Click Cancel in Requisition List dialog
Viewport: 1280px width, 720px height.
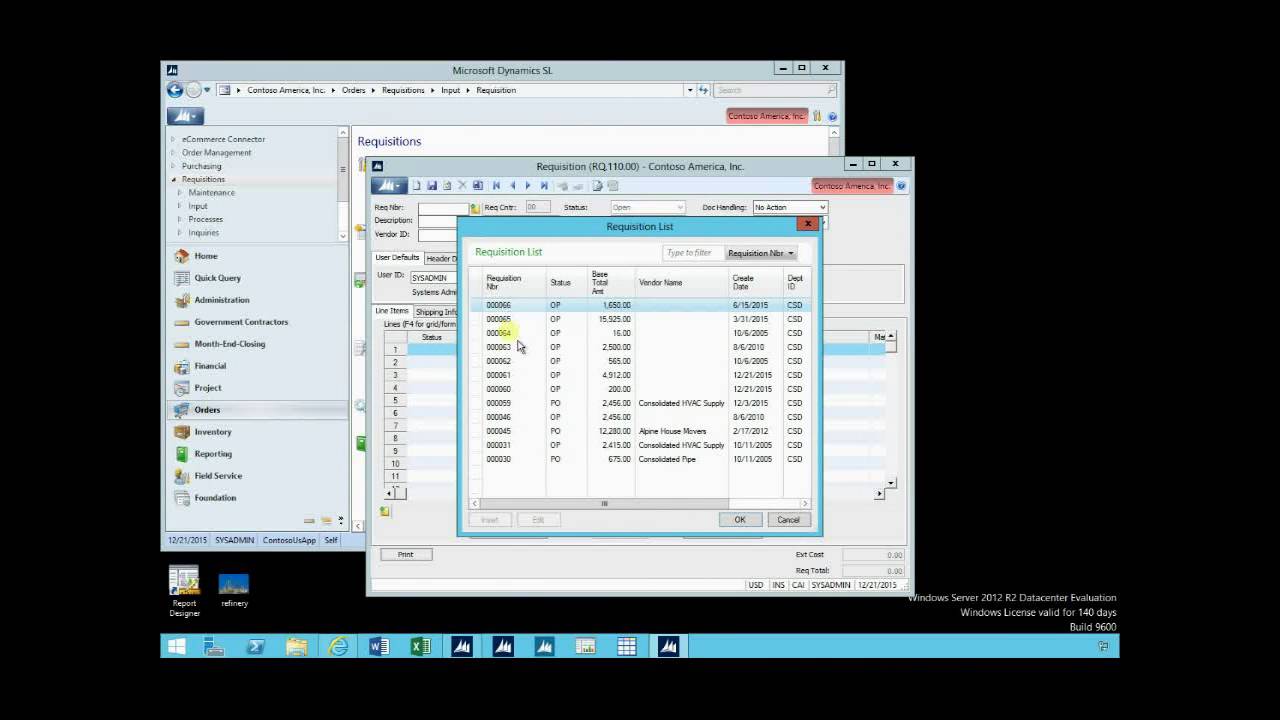(788, 519)
